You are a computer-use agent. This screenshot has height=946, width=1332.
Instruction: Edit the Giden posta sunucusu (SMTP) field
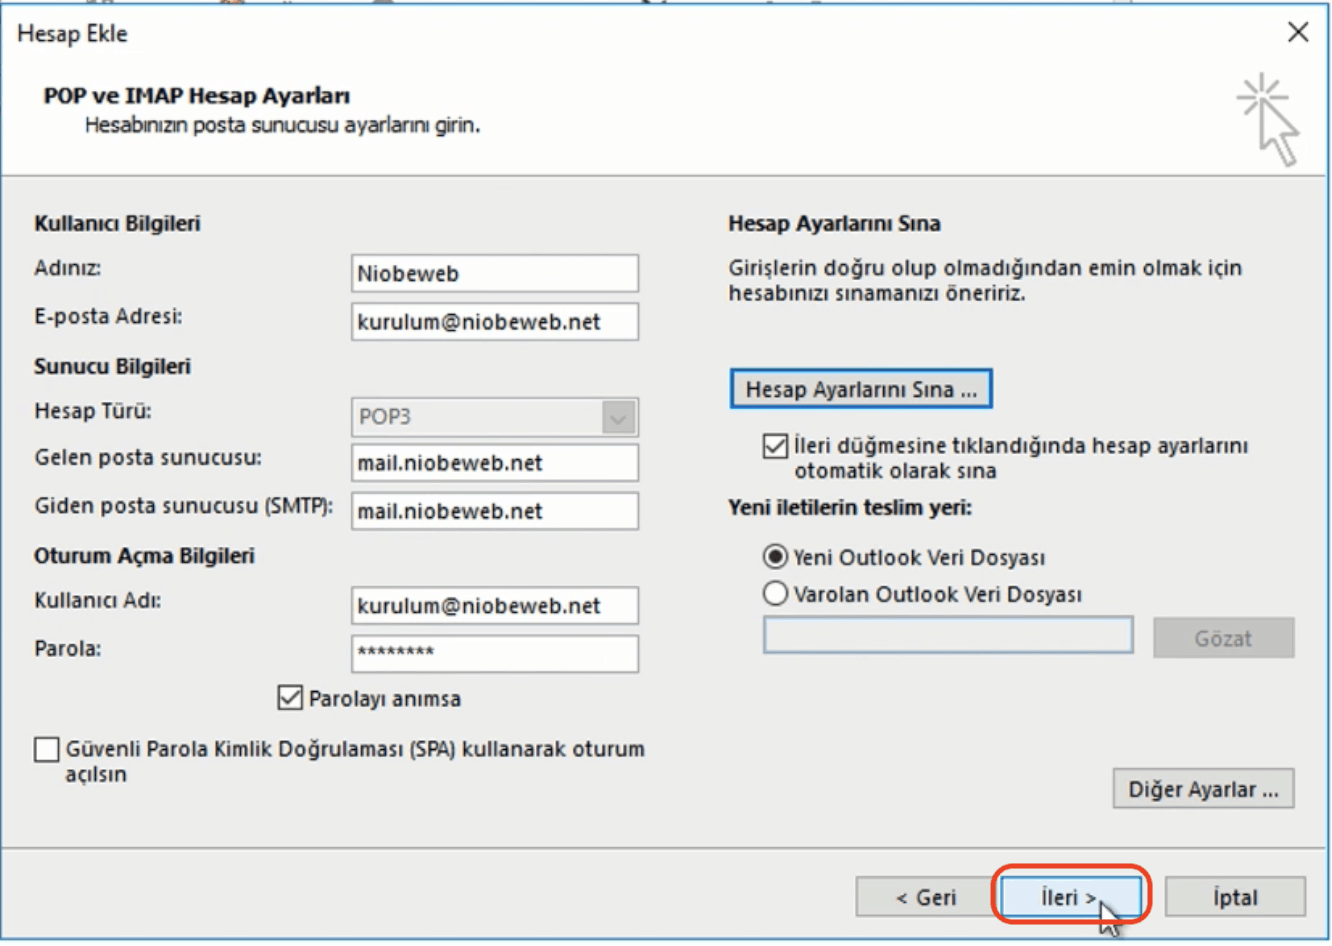(494, 511)
